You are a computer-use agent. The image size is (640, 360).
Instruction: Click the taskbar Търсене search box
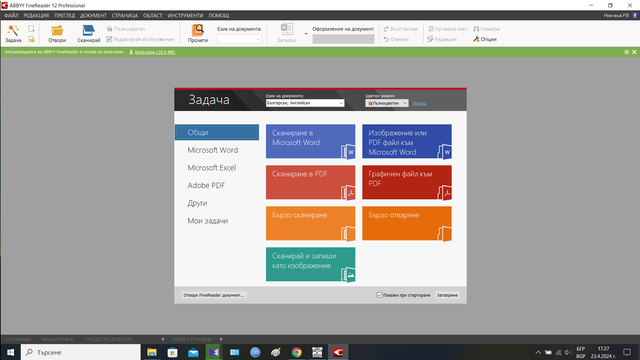click(80, 352)
